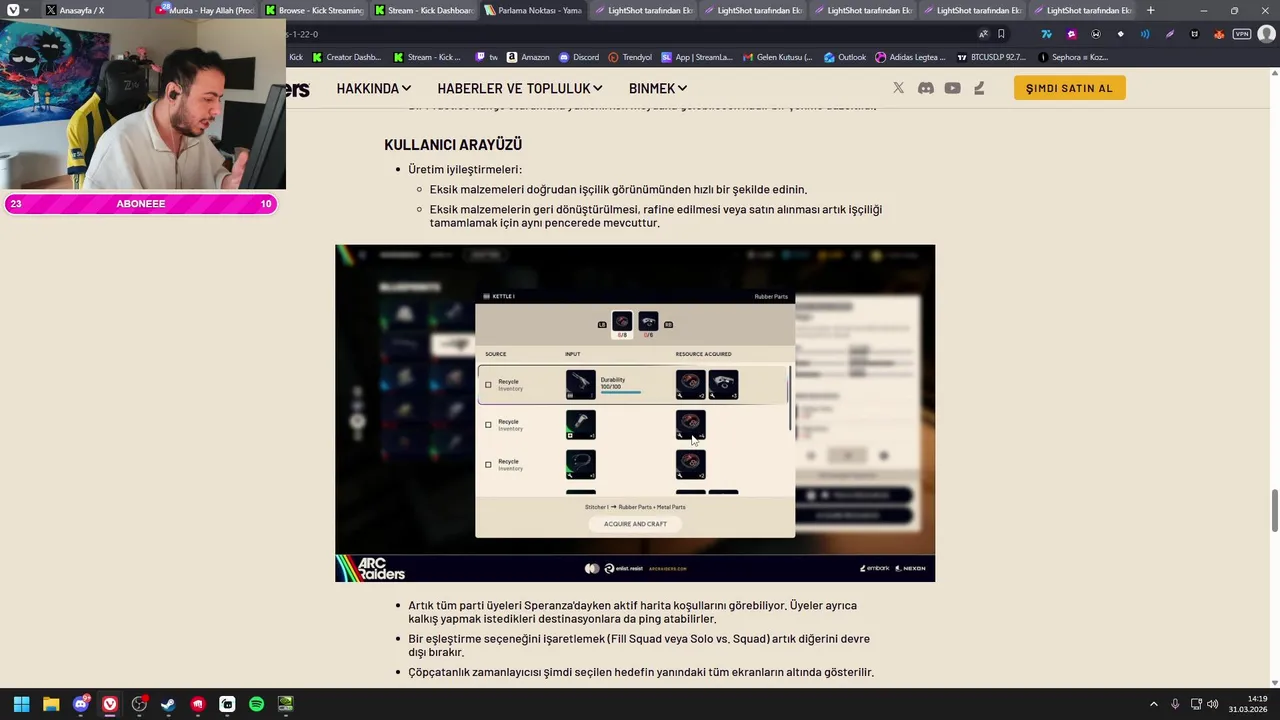Screen dimensions: 1280x720
Task: Click the Vivaldi taskbar icon
Action: pos(110,704)
